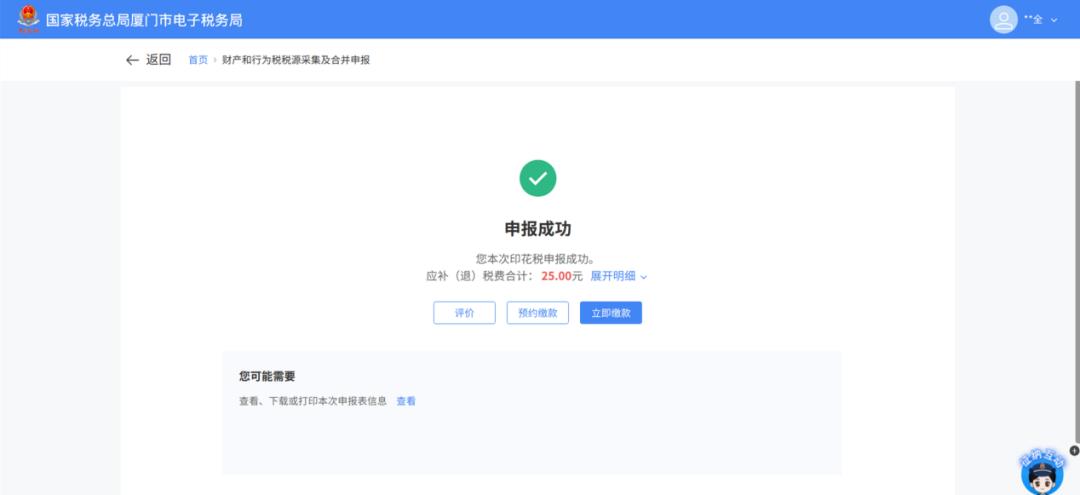Click the 25.00 tax amount

click(557, 276)
